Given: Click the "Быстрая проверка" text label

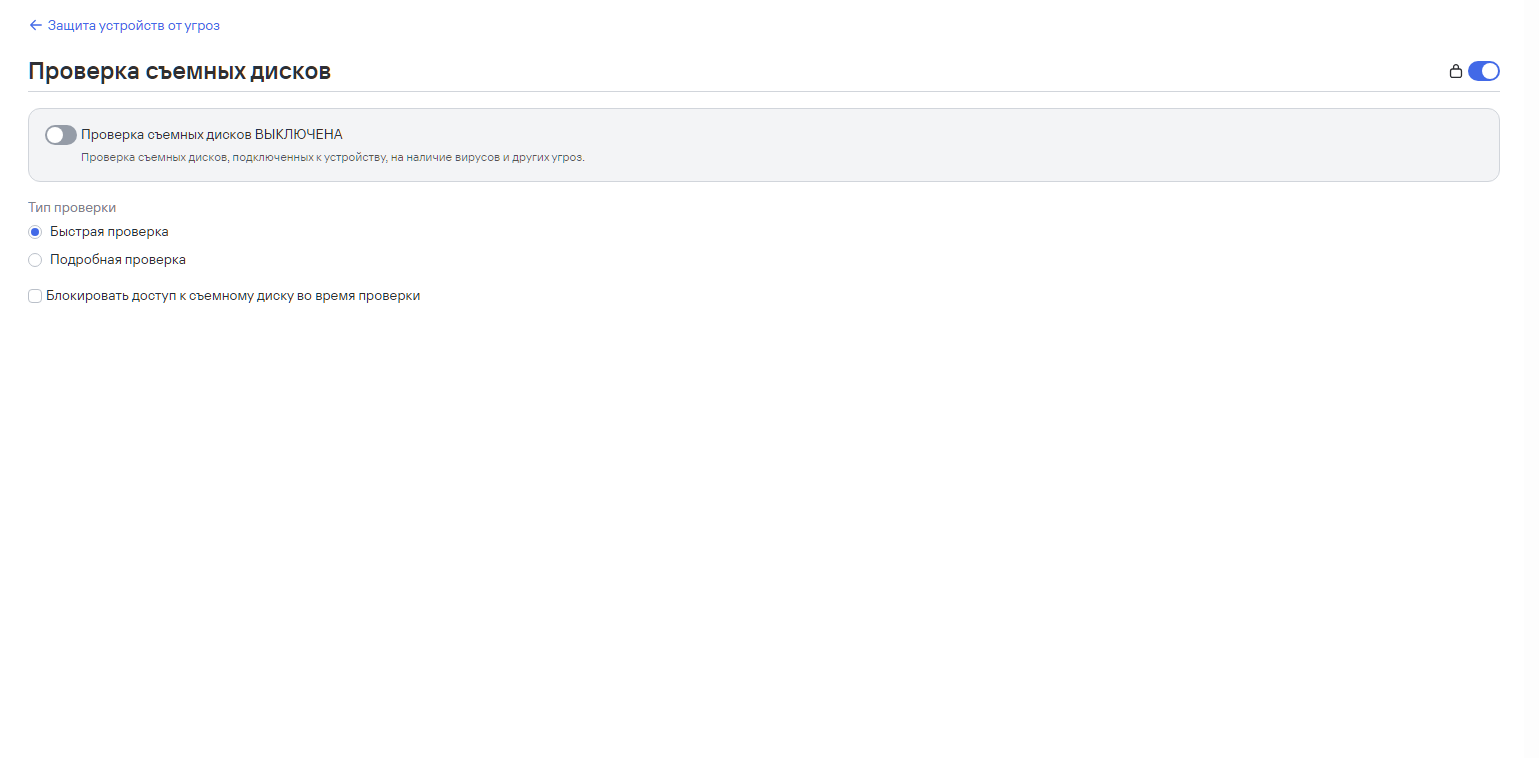Looking at the screenshot, I should pos(109,232).
